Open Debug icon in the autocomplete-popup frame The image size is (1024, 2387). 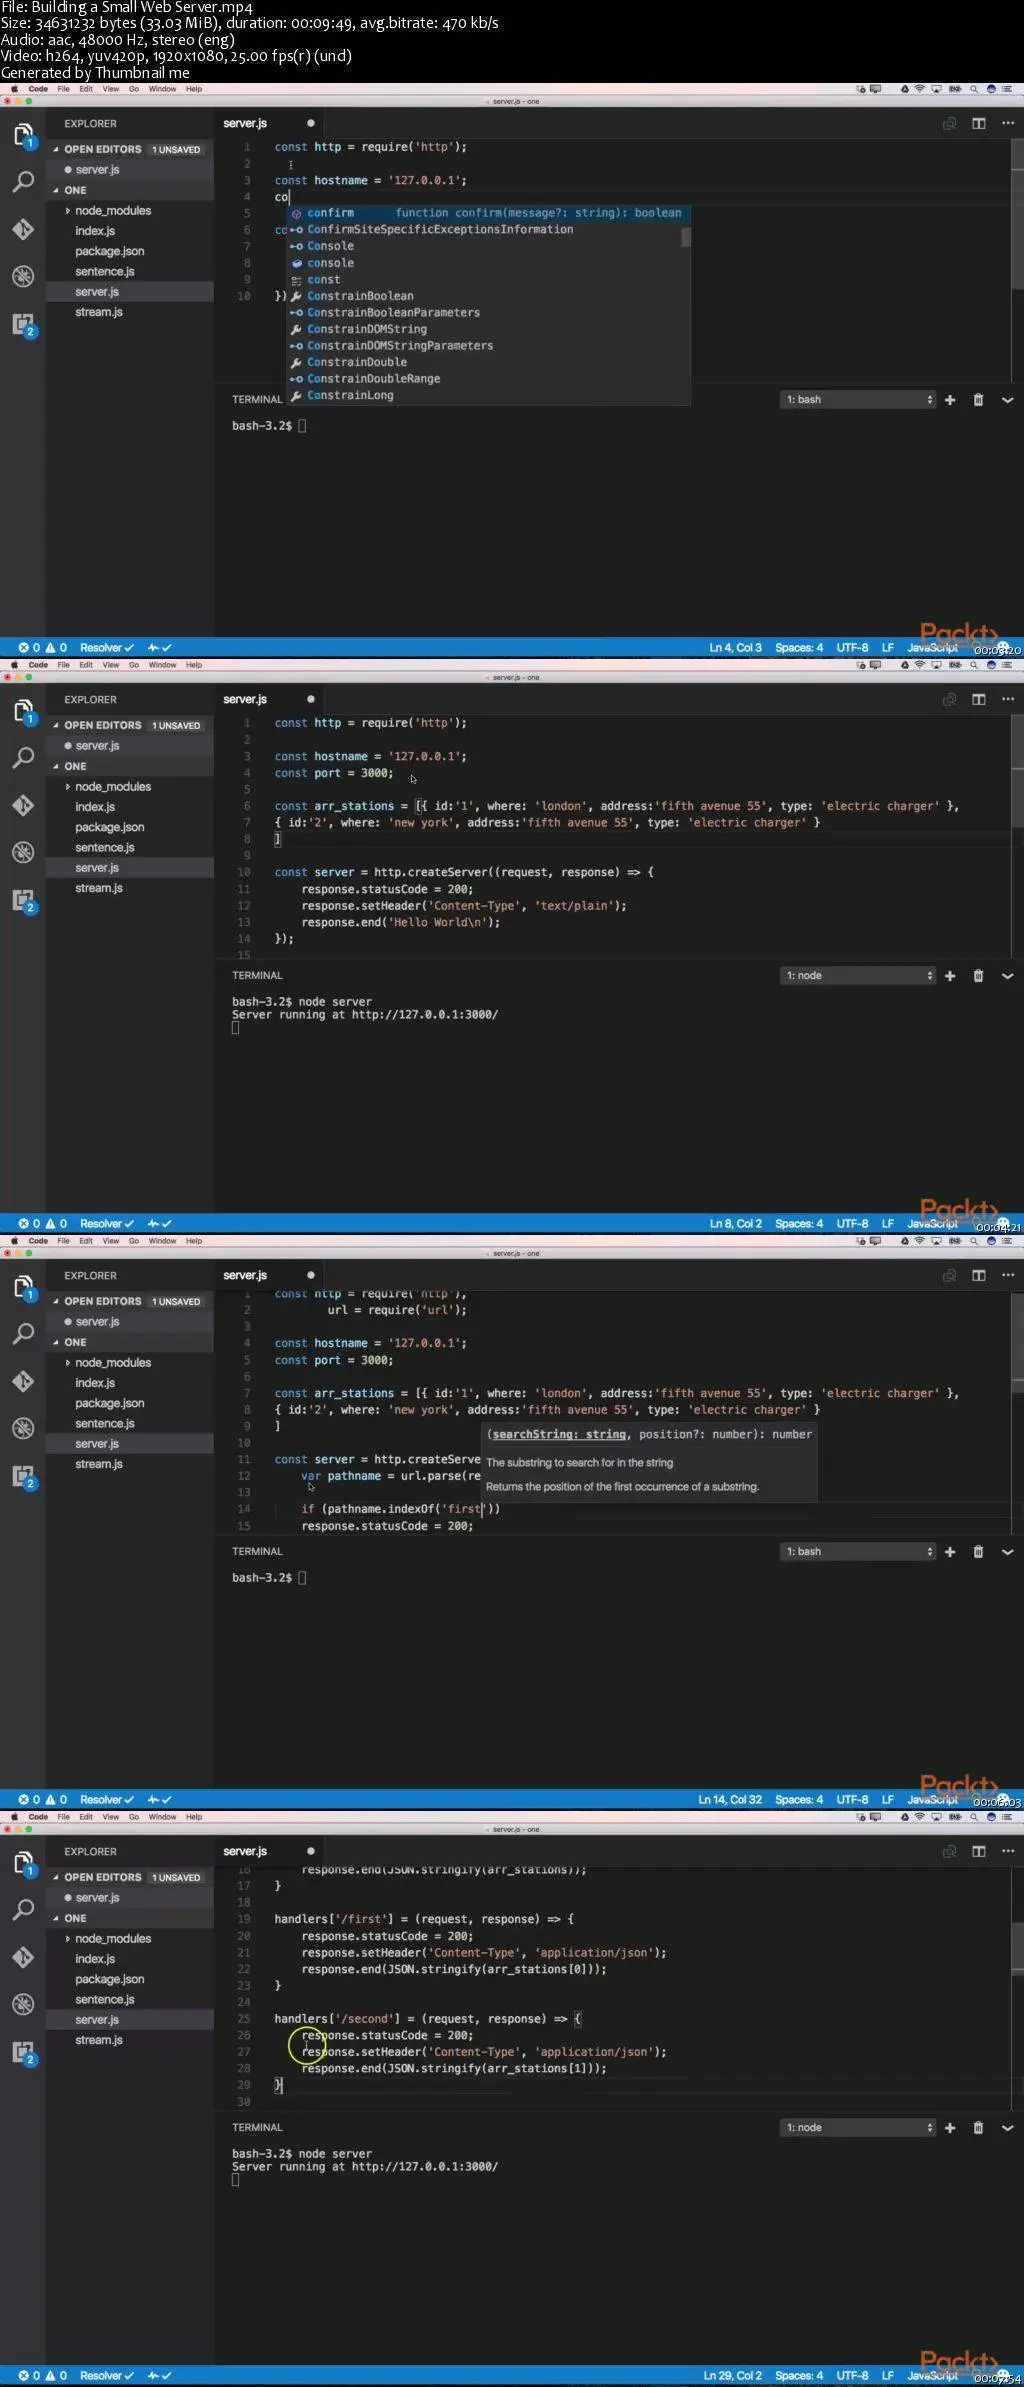23,276
